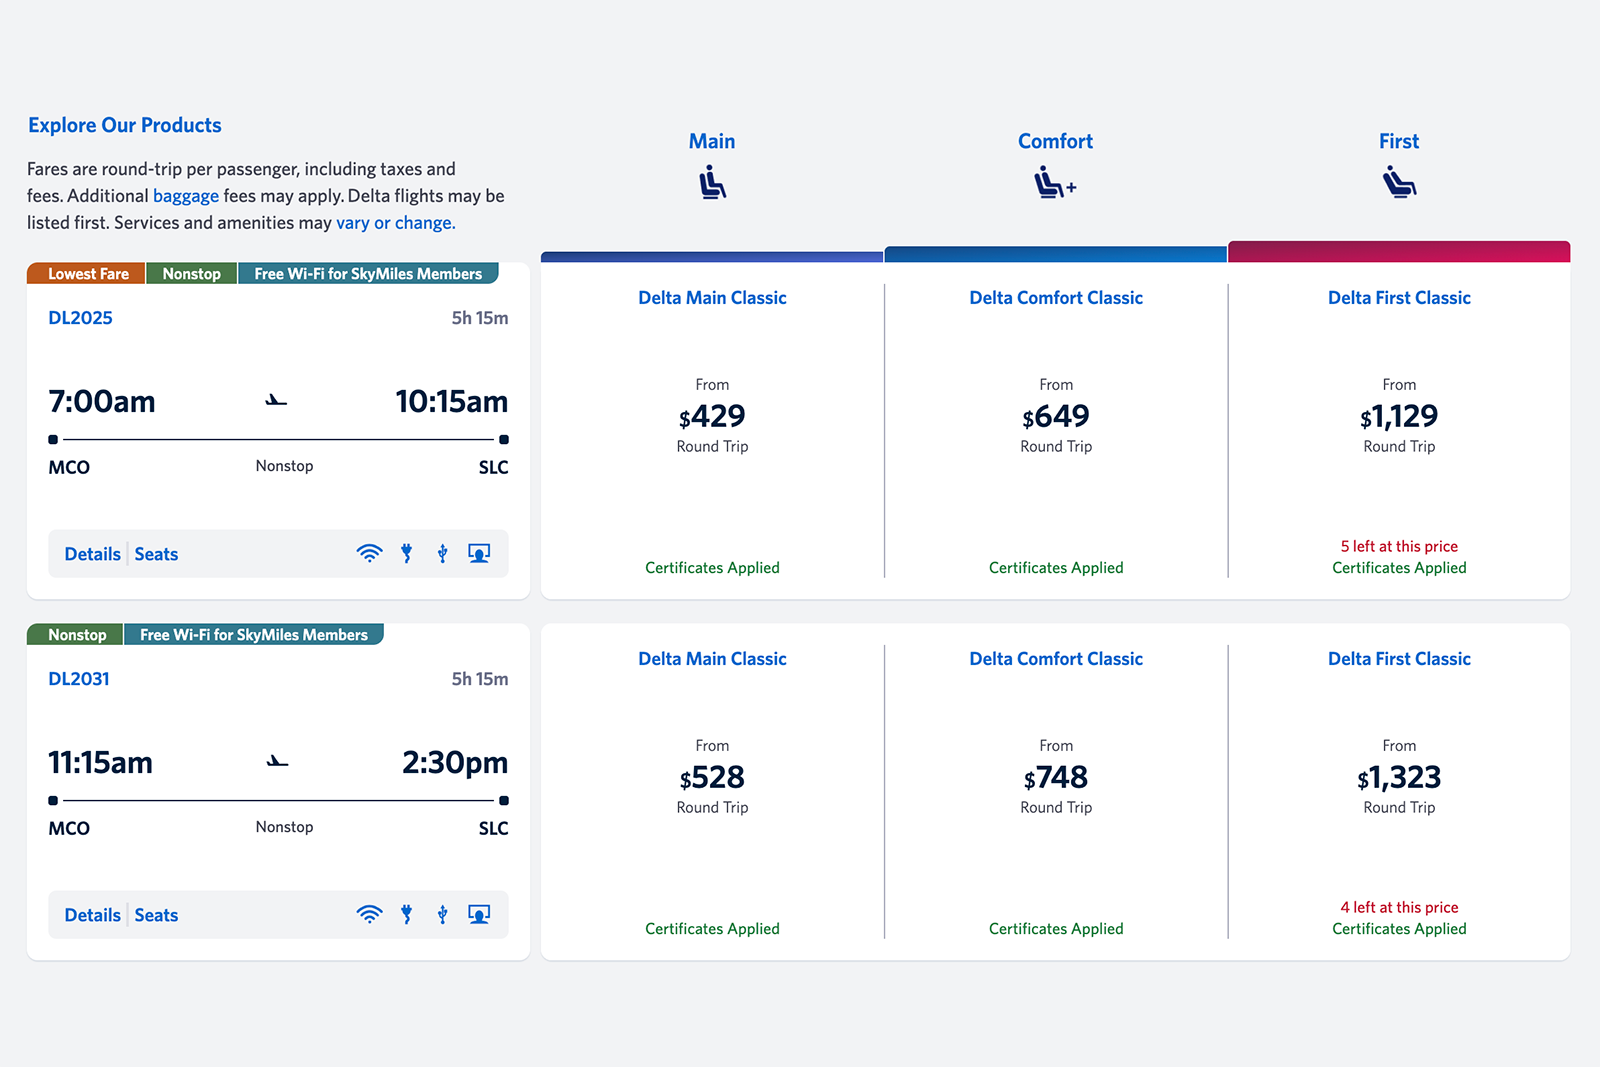Click Certificates Applied under $429 fare
The width and height of the screenshot is (1600, 1067).
(x=712, y=568)
